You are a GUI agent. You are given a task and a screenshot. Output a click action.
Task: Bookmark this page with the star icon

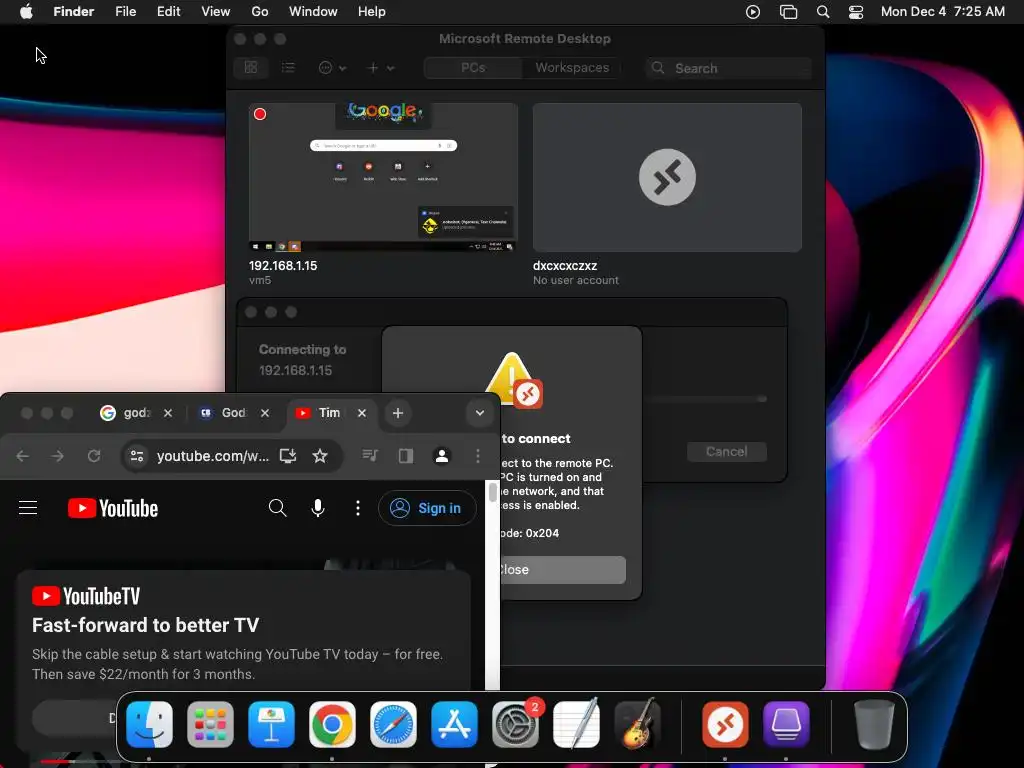[x=320, y=456]
